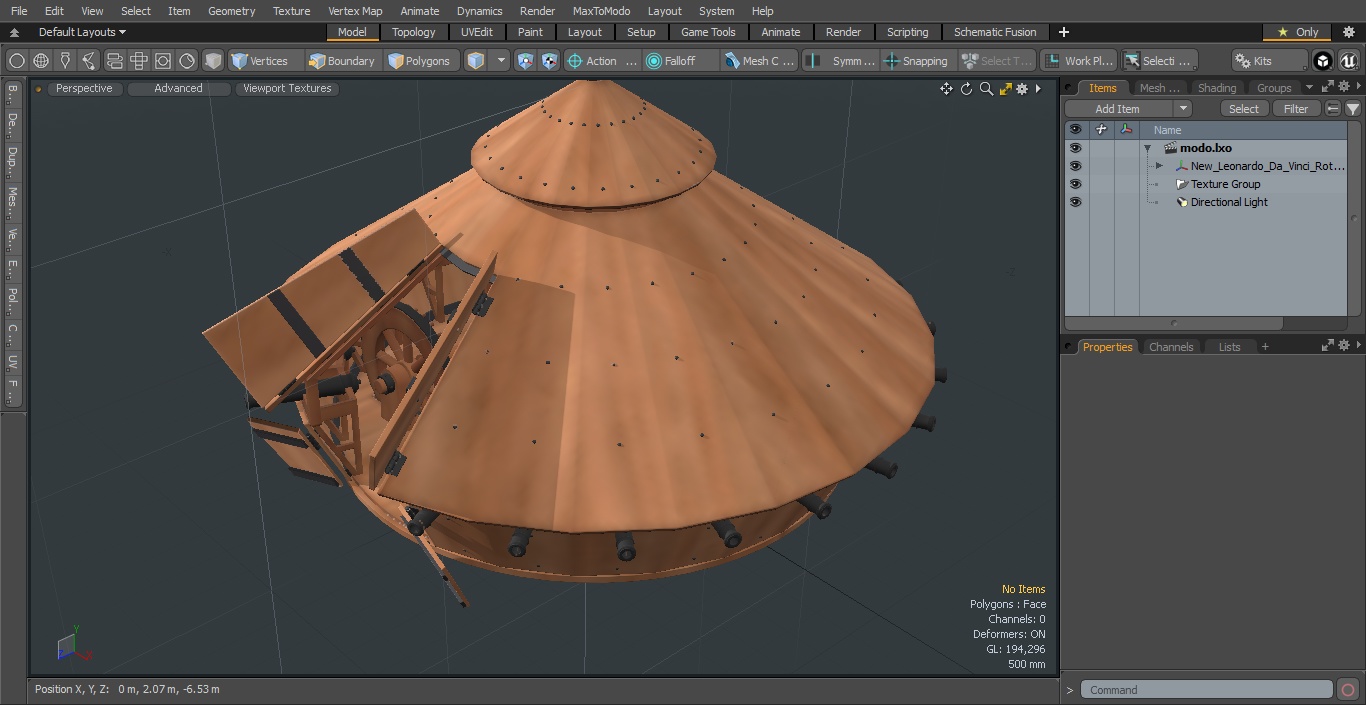Open the Advanced shading style dropdown
The width and height of the screenshot is (1366, 705).
(178, 88)
